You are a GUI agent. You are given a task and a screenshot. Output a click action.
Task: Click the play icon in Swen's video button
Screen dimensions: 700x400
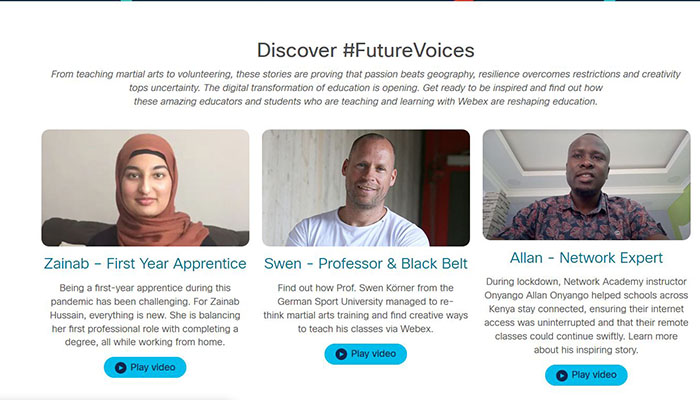click(x=341, y=354)
